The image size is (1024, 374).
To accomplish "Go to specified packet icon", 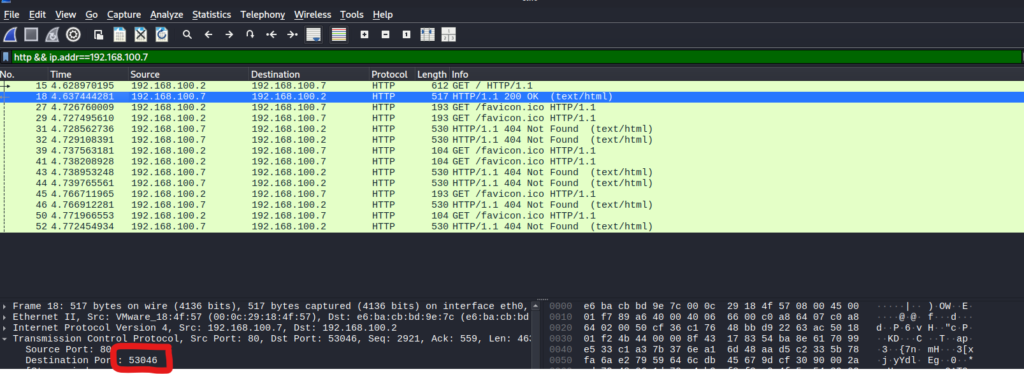I will point(249,35).
